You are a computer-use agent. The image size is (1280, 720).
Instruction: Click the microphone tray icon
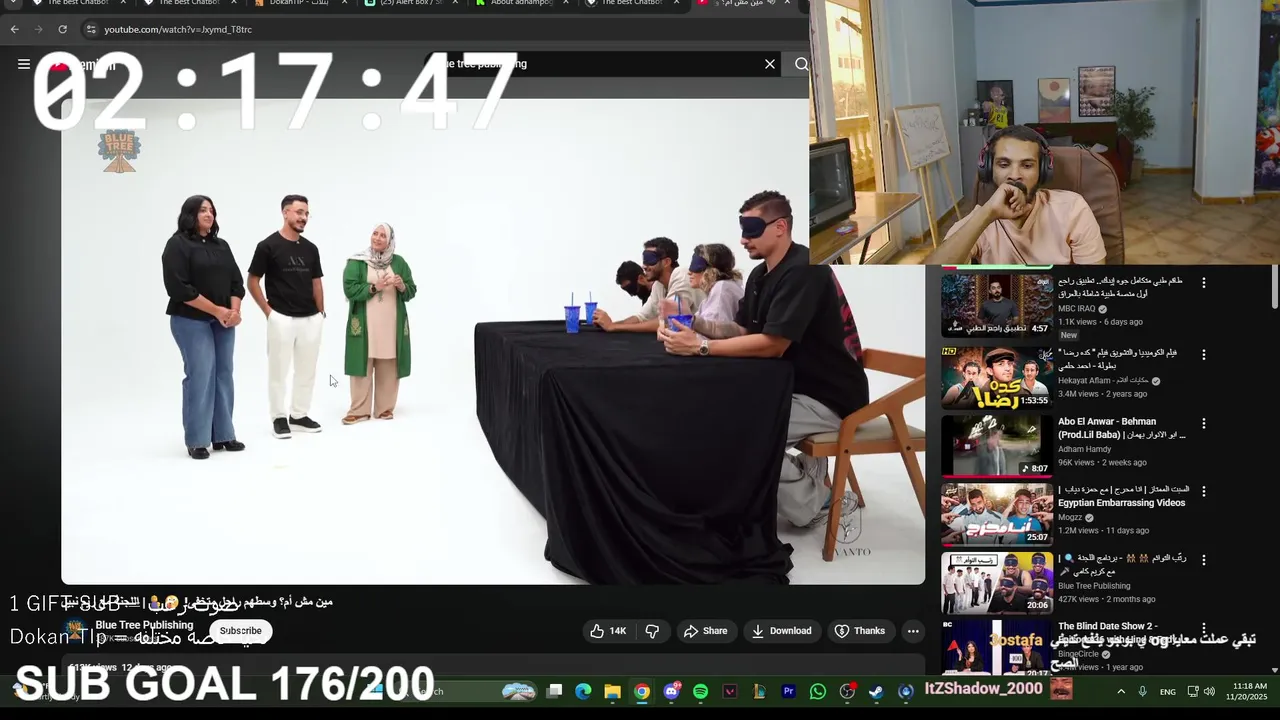[x=1143, y=691]
